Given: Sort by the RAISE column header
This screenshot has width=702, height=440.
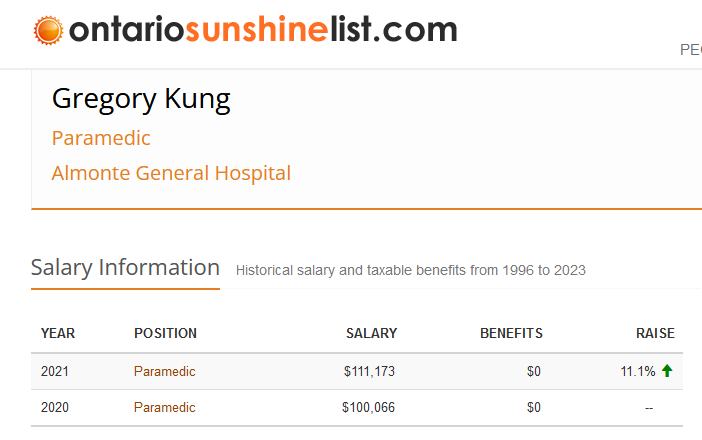Looking at the screenshot, I should 655,333.
